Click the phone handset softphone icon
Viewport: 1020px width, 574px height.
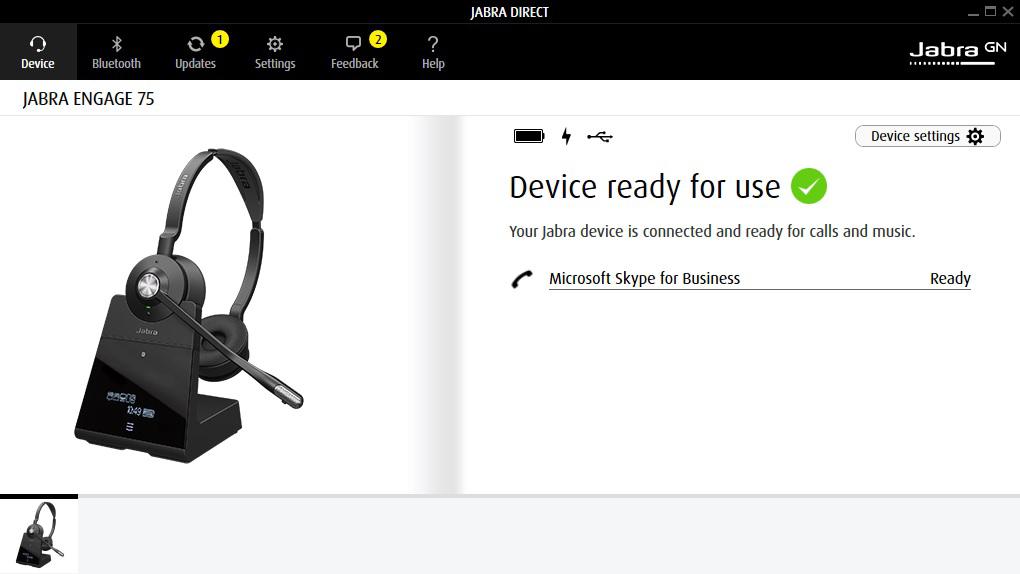pos(522,279)
